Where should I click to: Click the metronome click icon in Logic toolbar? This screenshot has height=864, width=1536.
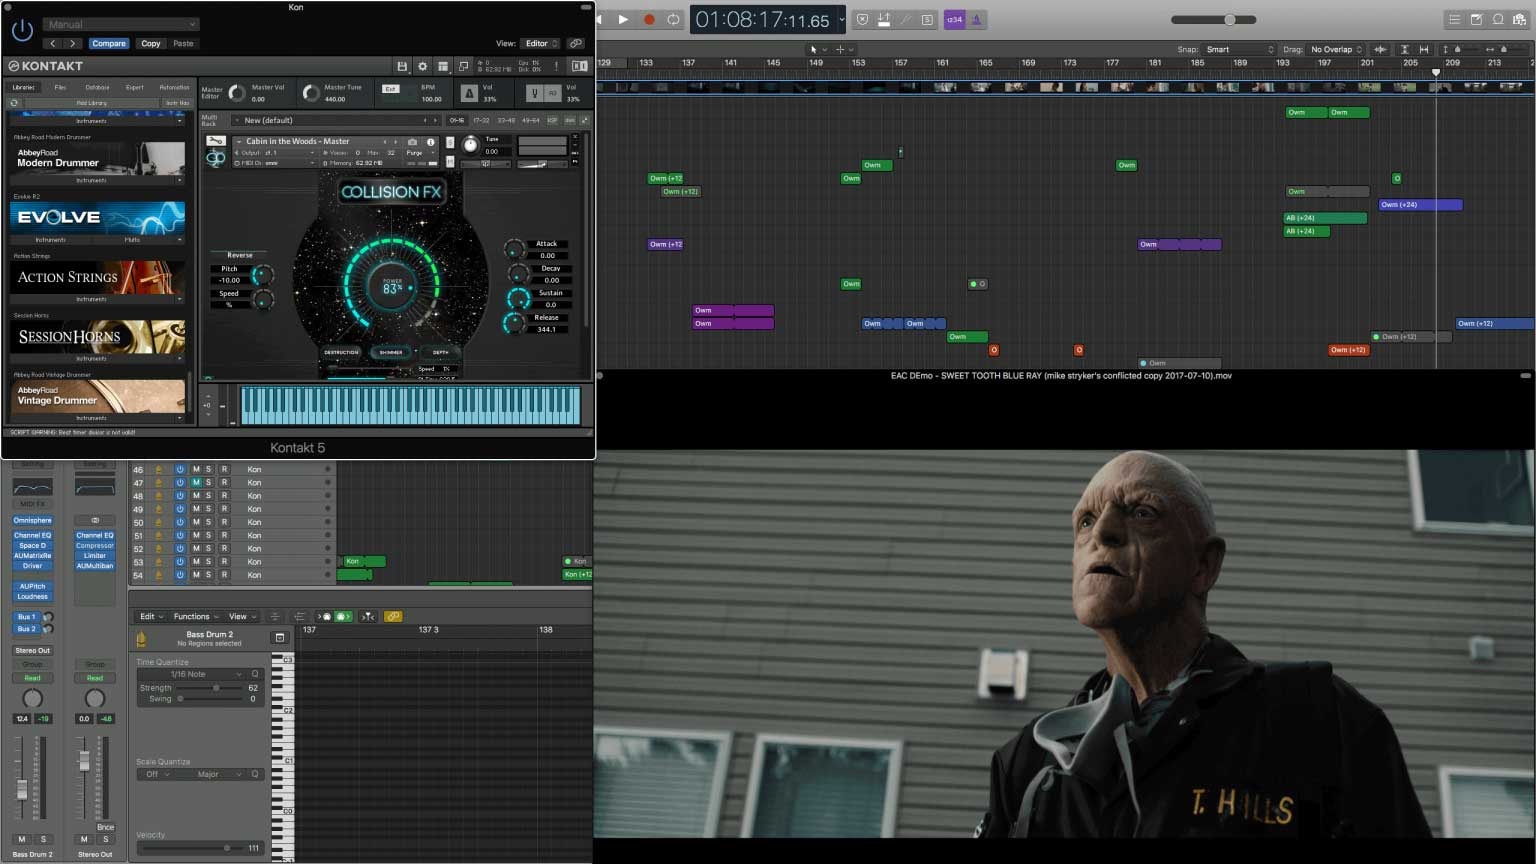tap(977, 19)
